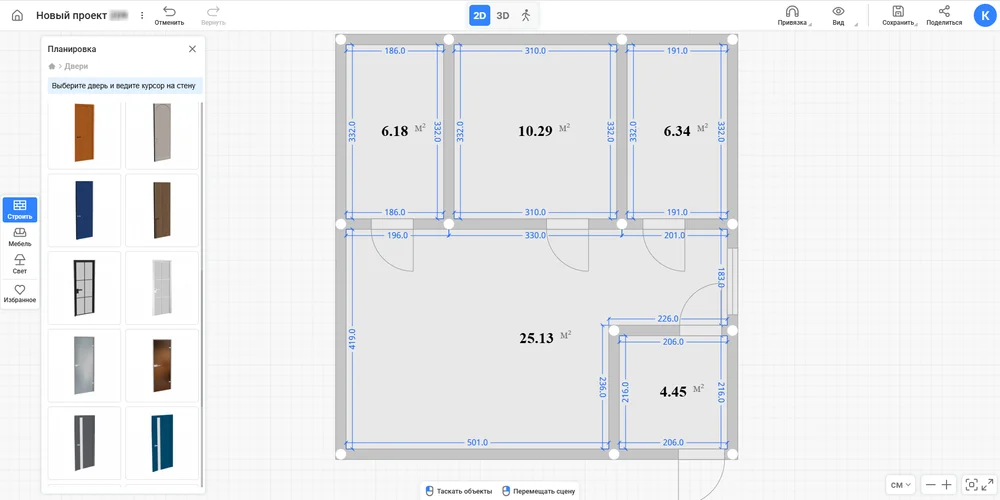Open the Избранное favorites heart icon
The width and height of the screenshot is (1000, 500).
pyautogui.click(x=20, y=292)
